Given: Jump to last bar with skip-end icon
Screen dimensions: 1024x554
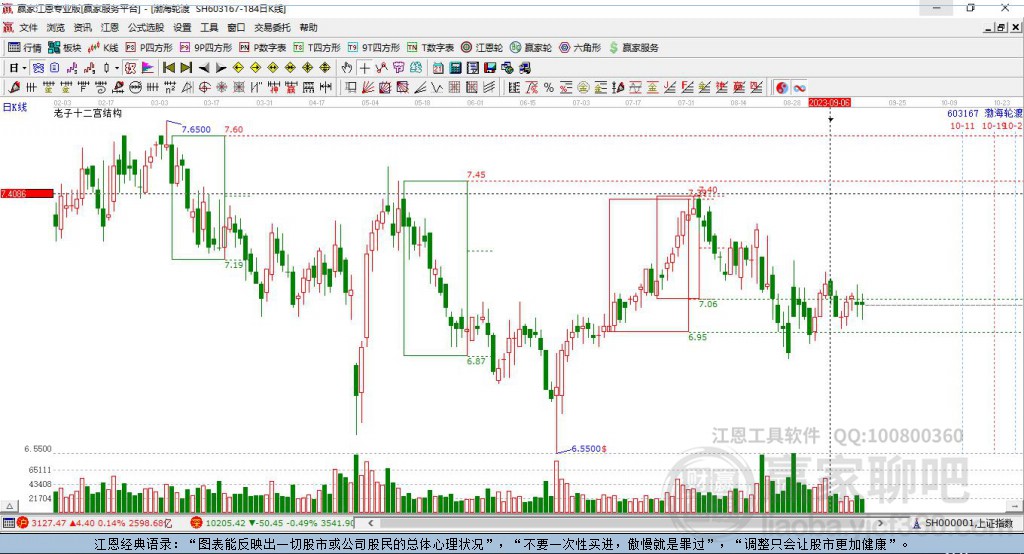Looking at the screenshot, I should pyautogui.click(x=186, y=68).
